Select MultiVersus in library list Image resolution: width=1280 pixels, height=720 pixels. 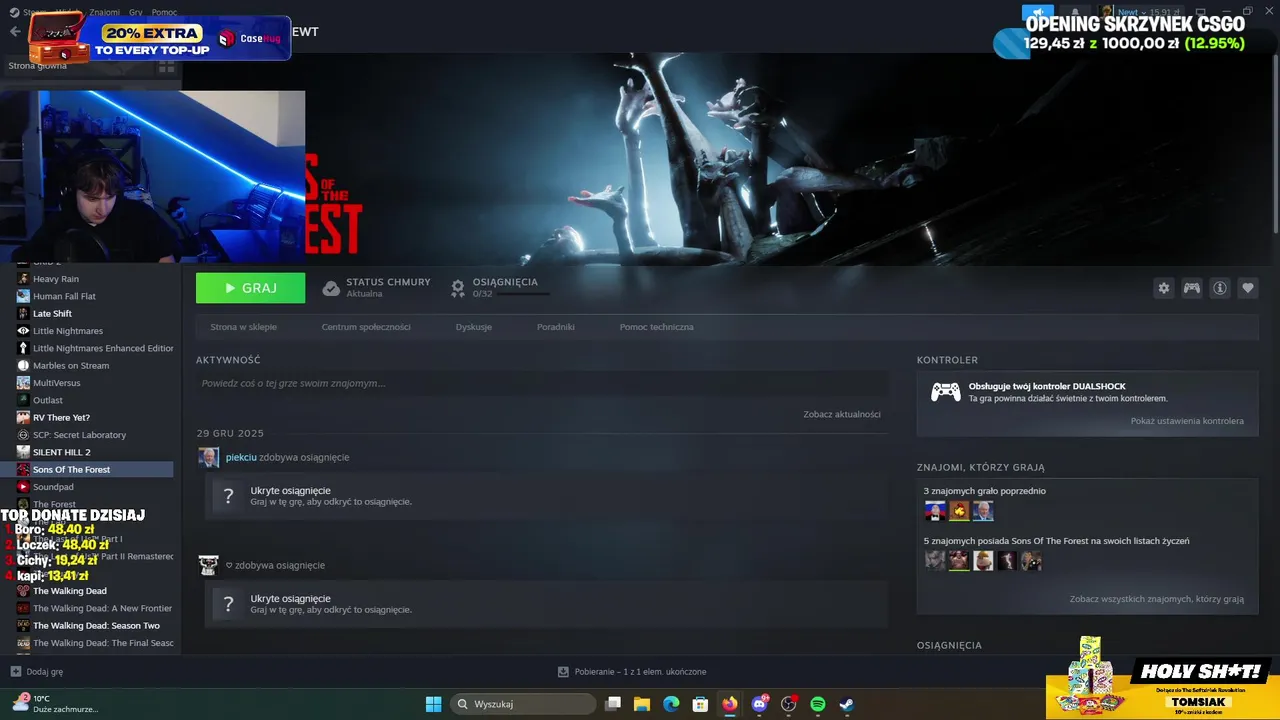57,383
